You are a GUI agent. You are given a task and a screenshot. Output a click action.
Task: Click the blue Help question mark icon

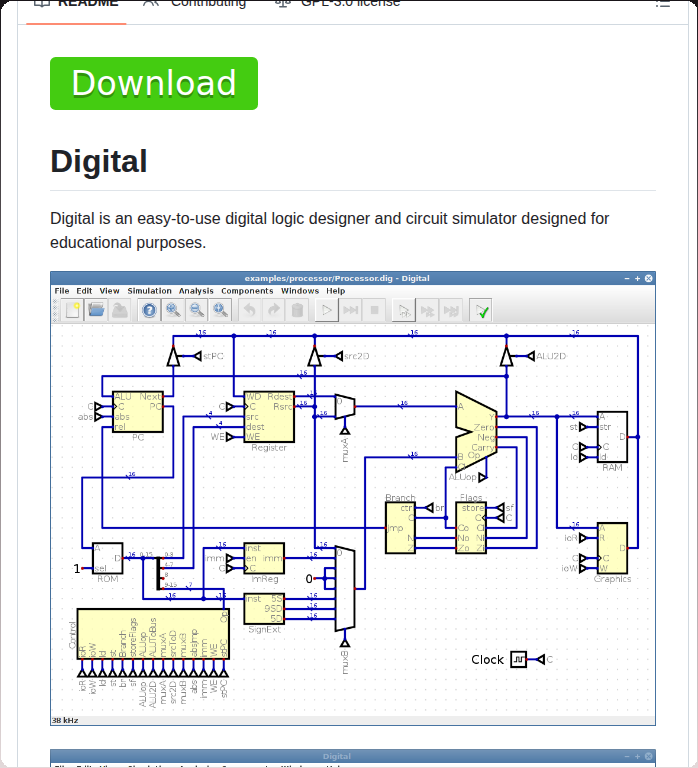click(x=149, y=310)
